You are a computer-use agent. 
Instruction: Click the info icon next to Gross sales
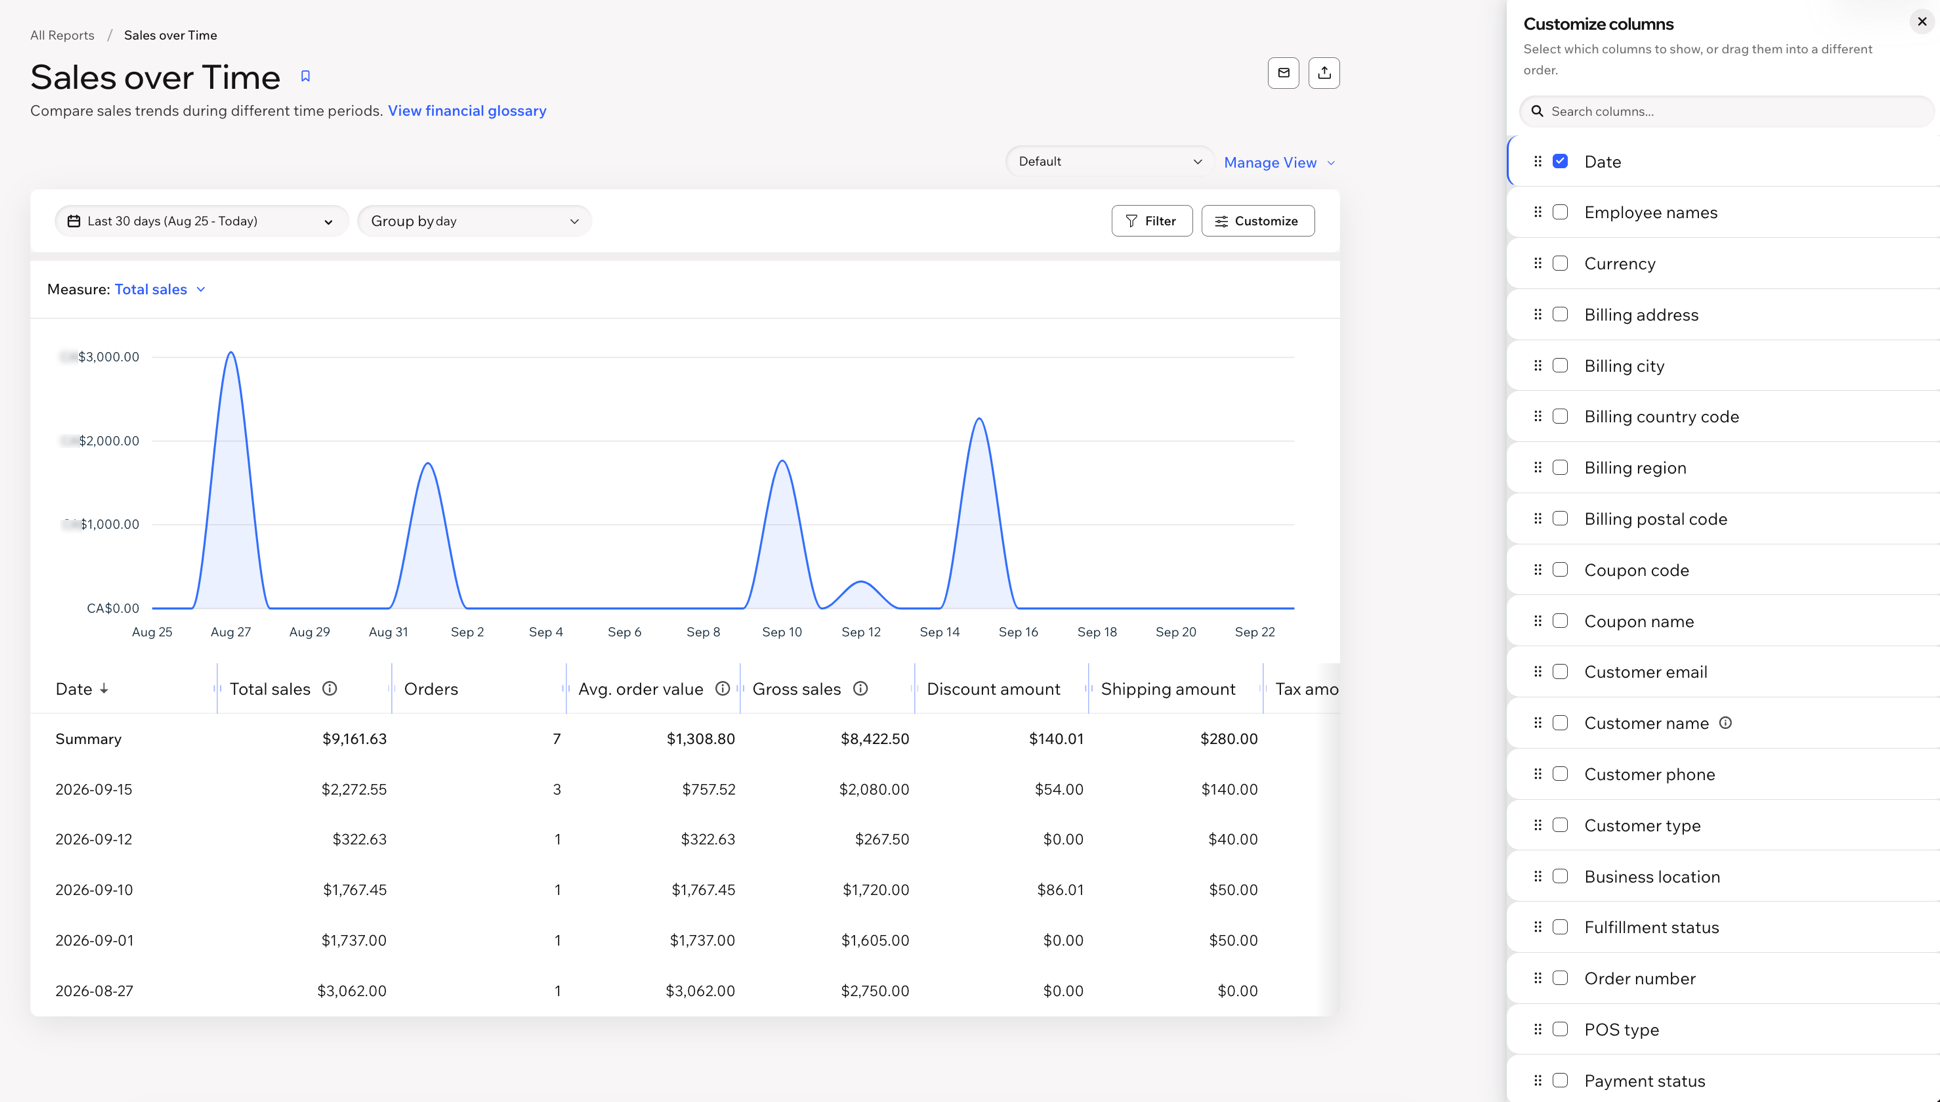click(860, 689)
